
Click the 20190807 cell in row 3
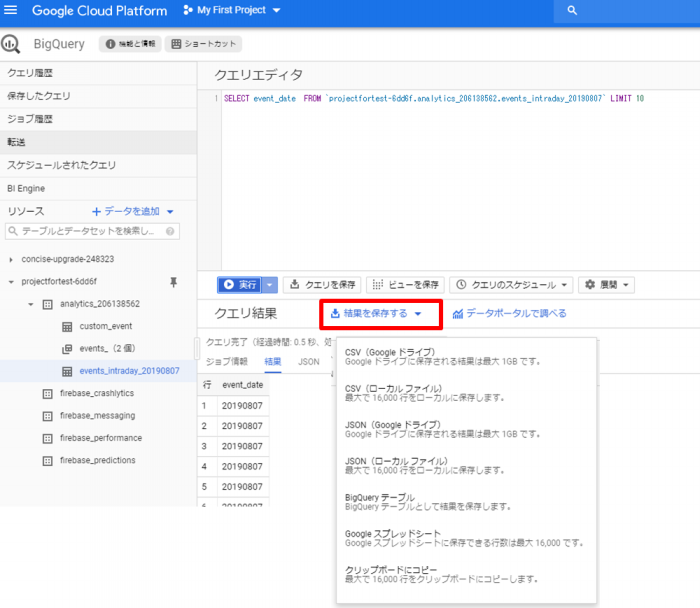(242, 446)
